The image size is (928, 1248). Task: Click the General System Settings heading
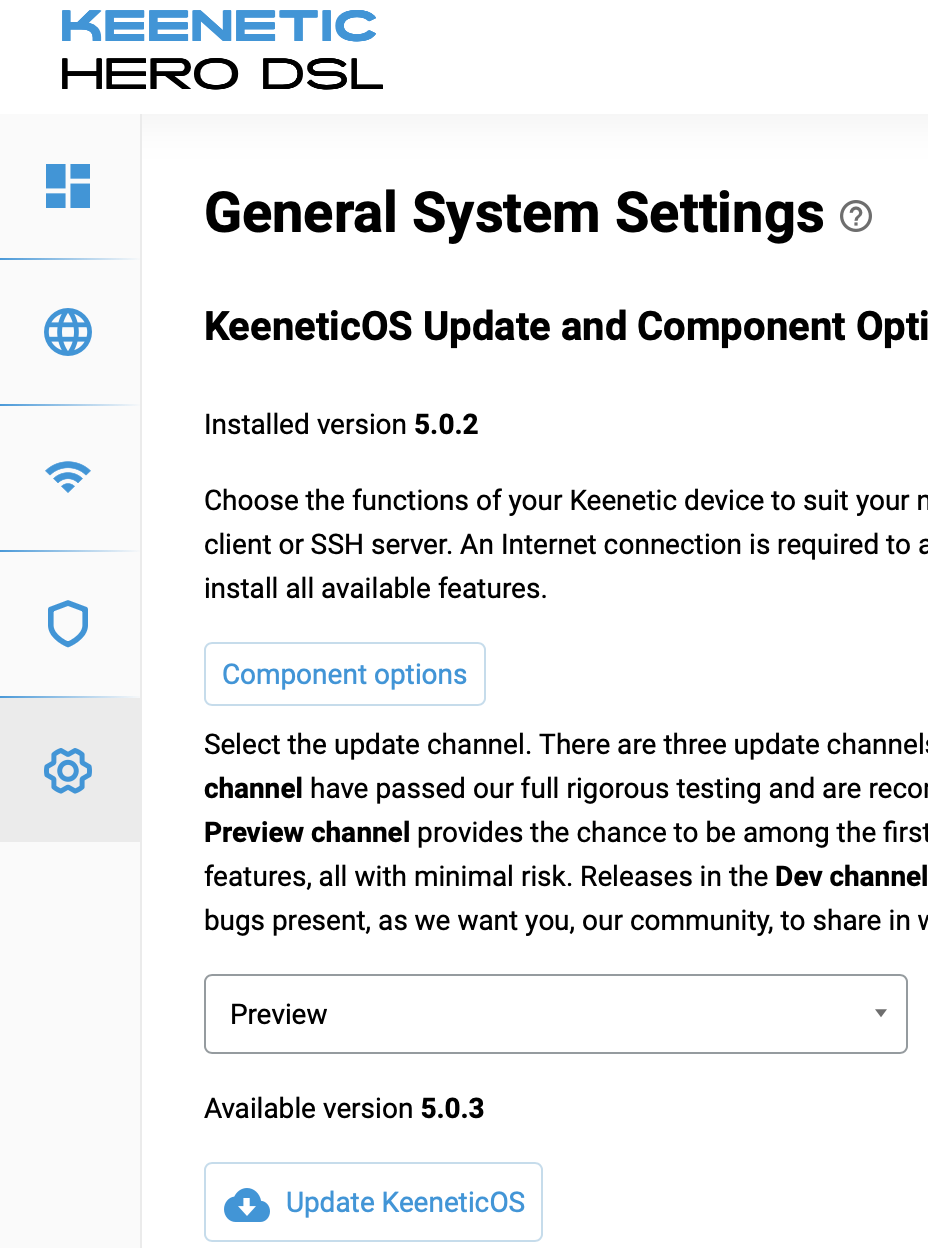tap(514, 214)
